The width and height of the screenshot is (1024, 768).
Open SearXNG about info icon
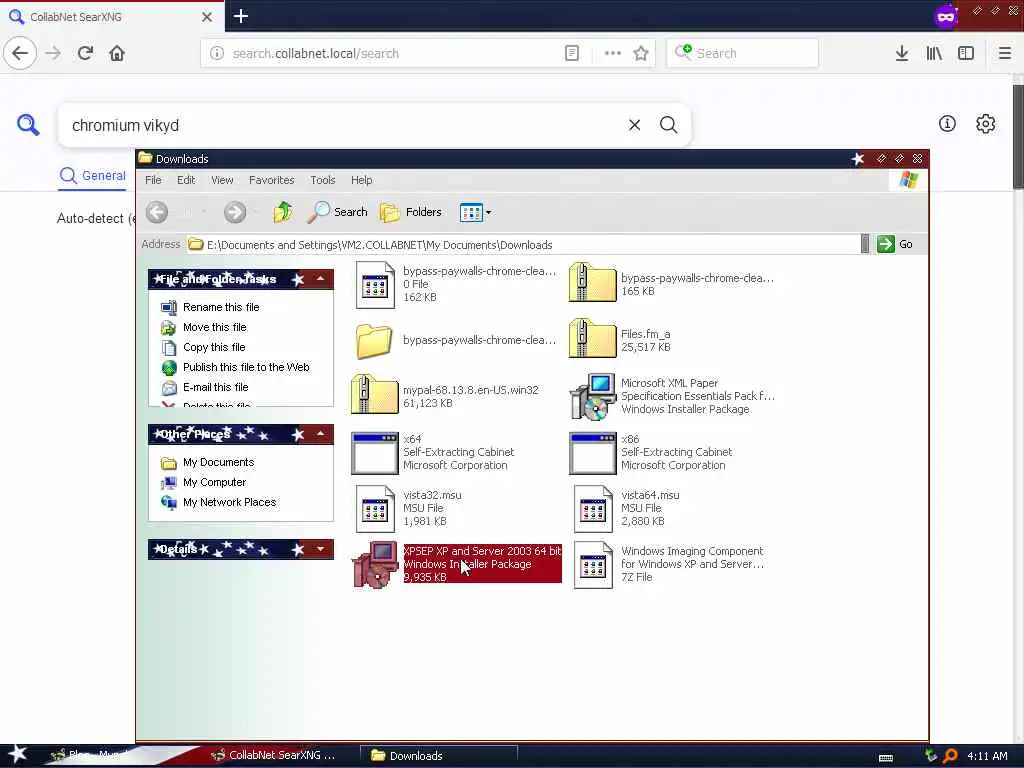pyautogui.click(x=947, y=123)
